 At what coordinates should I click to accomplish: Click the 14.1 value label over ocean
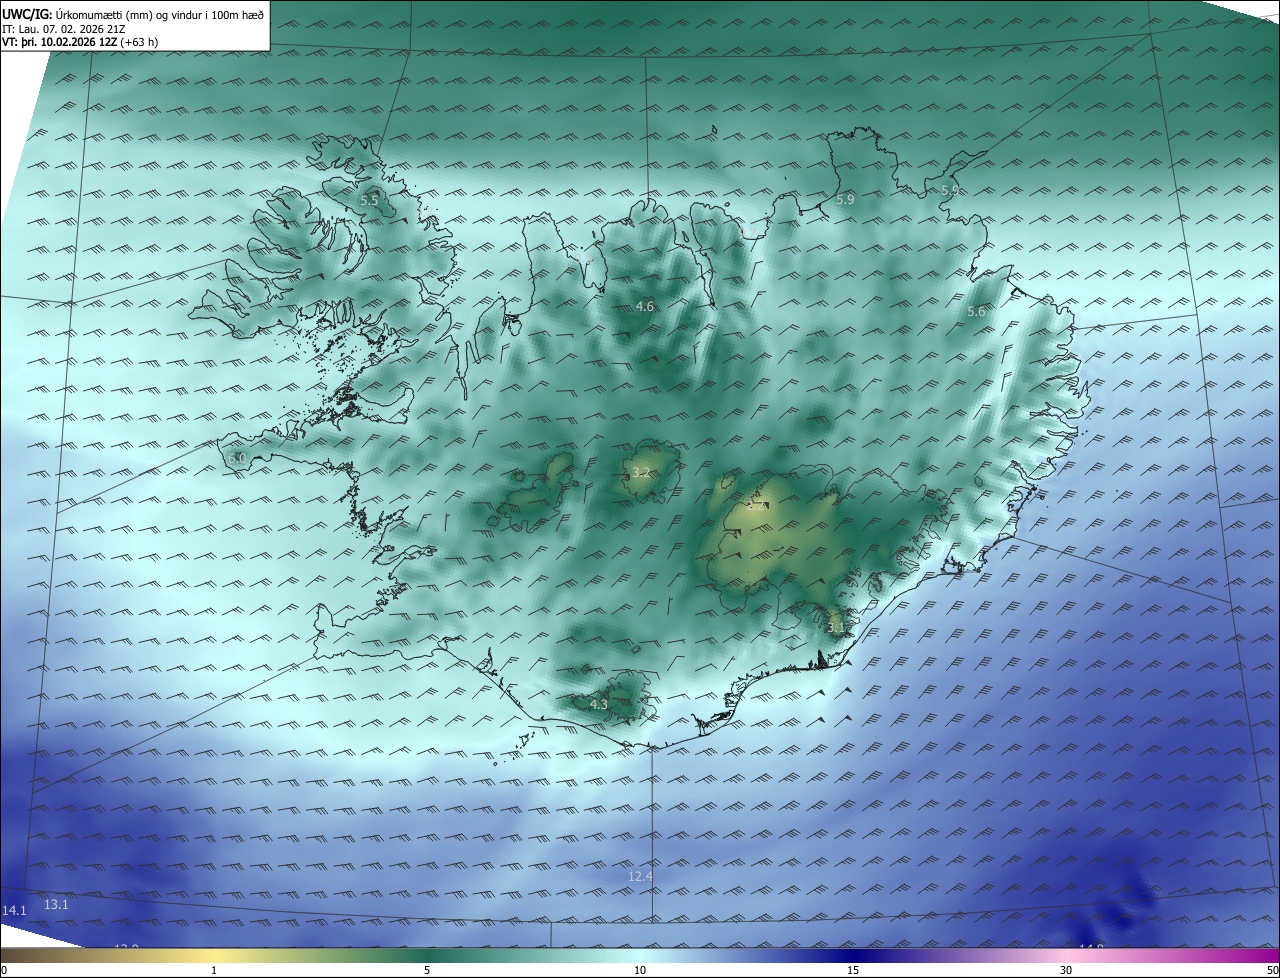tap(14, 911)
